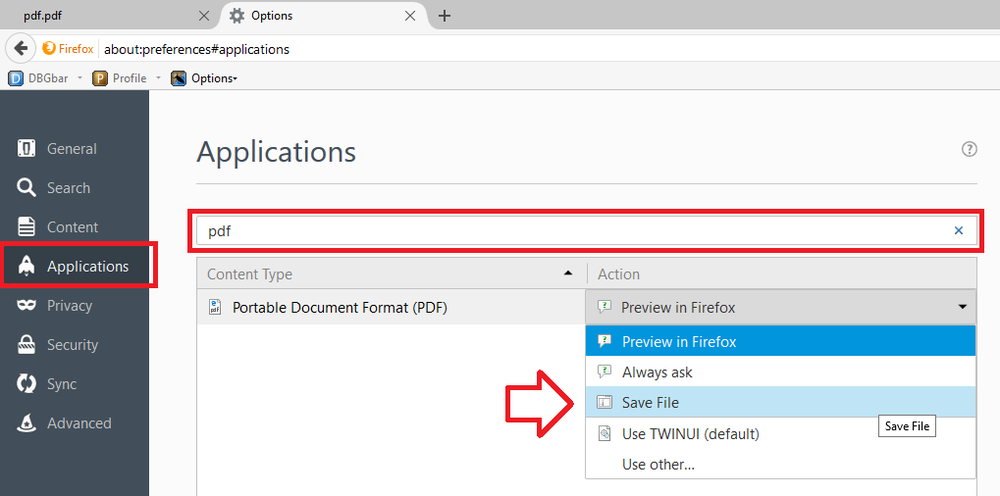Image resolution: width=1000 pixels, height=496 pixels.
Task: Click the Applications page heading
Action: (x=276, y=152)
